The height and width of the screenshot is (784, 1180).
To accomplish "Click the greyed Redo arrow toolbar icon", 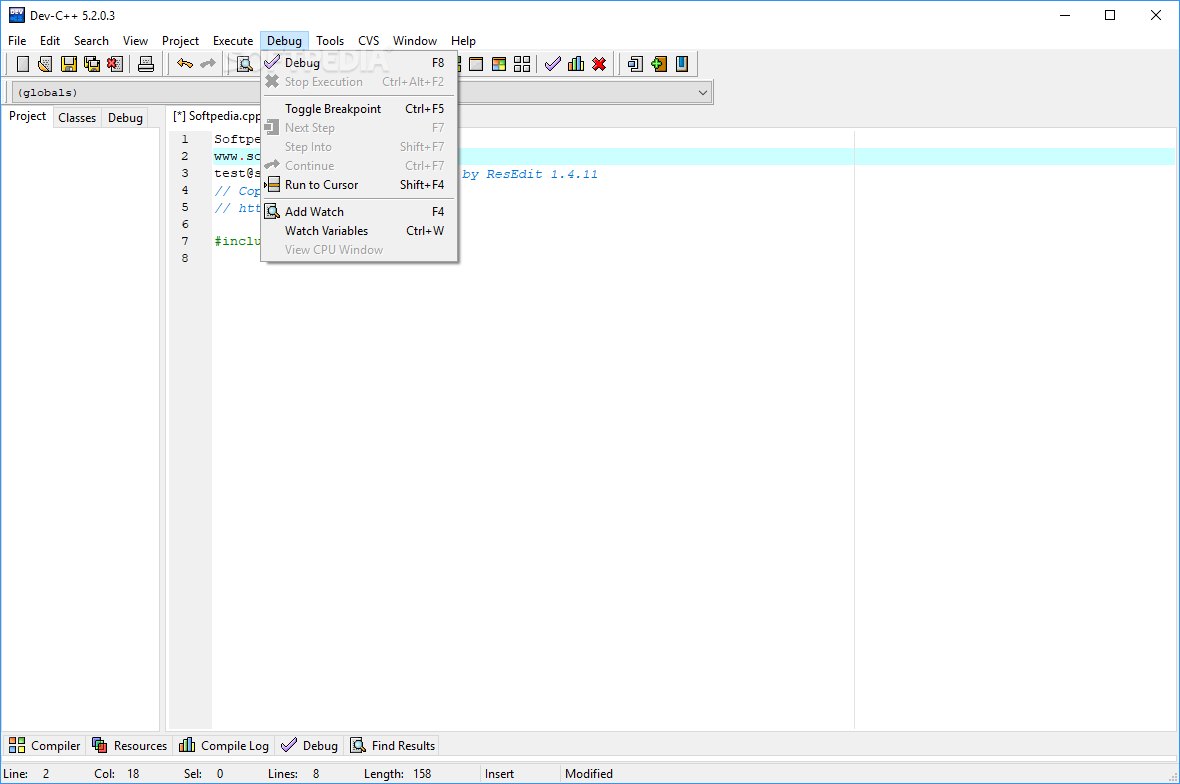I will pyautogui.click(x=208, y=64).
